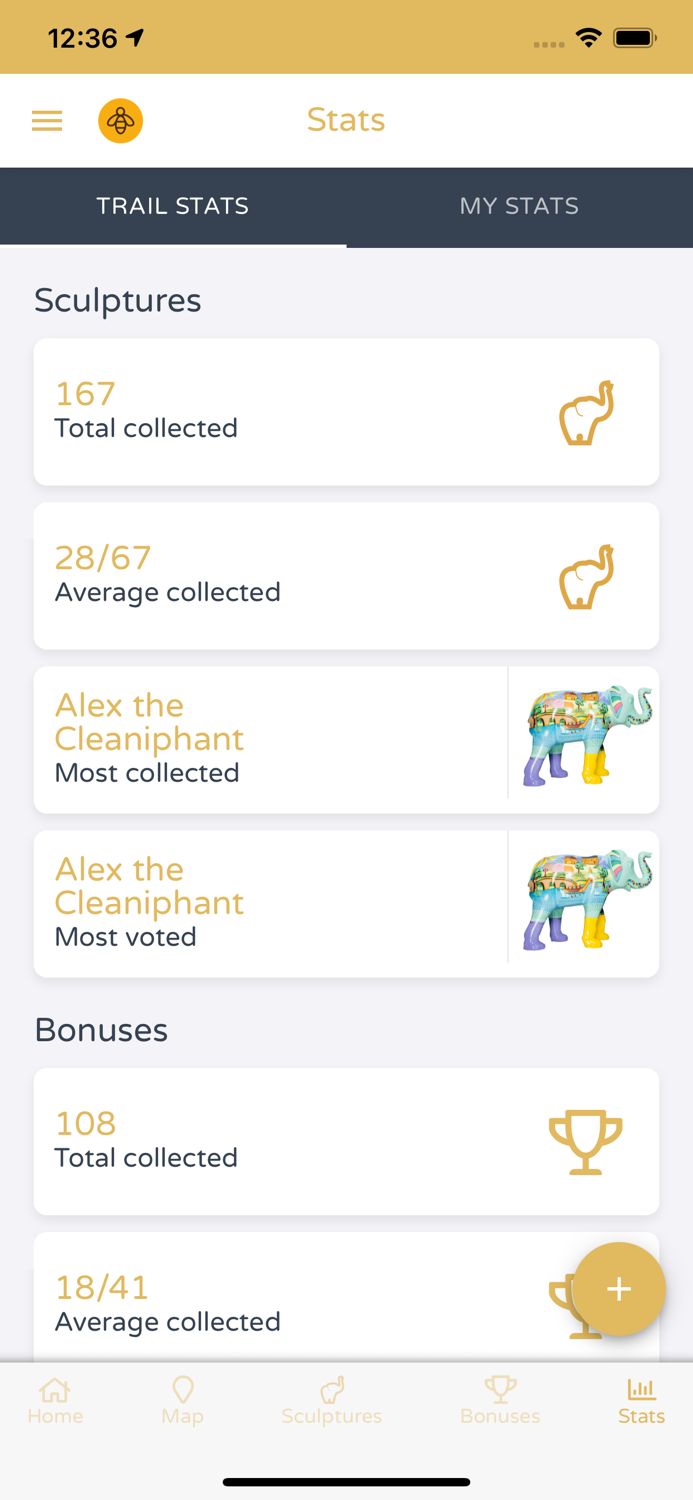This screenshot has height=1500, width=693.
Task: Tap the bee logo icon
Action: 120,121
